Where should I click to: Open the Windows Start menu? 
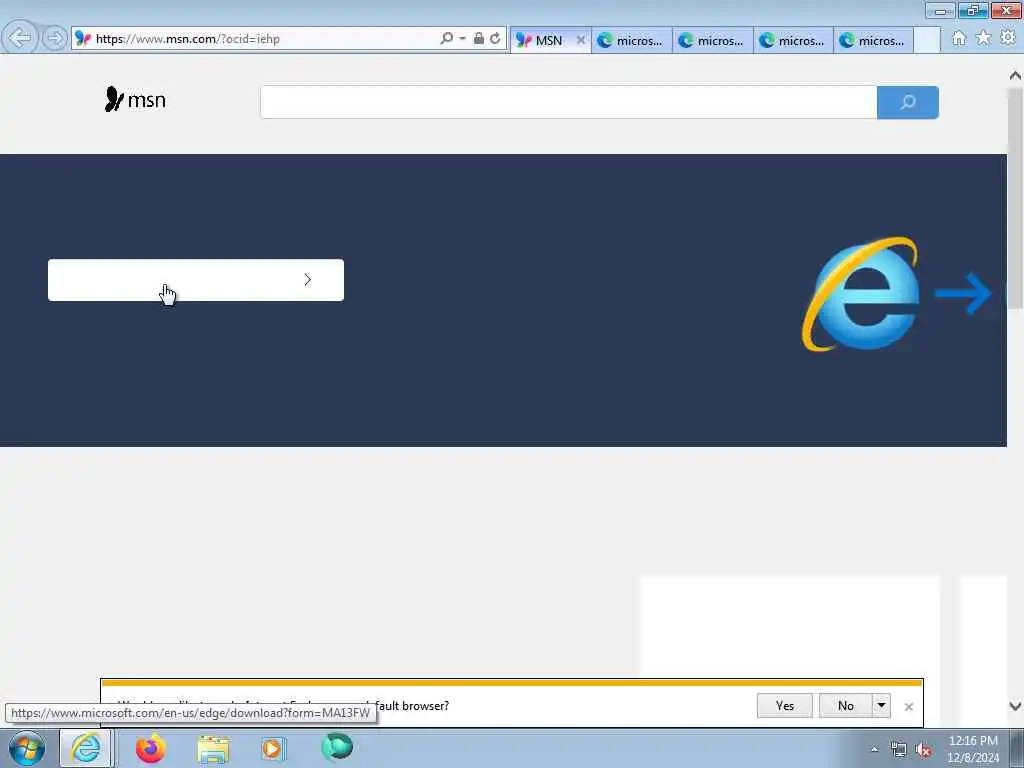point(27,748)
